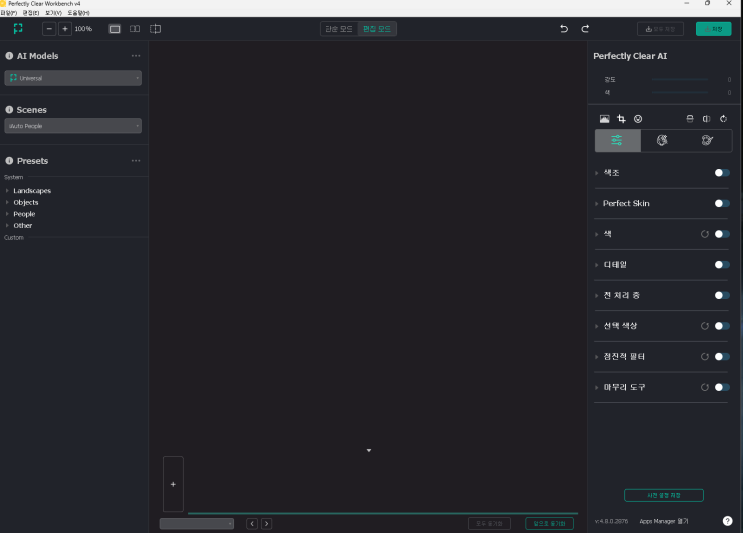Expand the Landscapes preset group
The image size is (743, 533).
click(7, 190)
